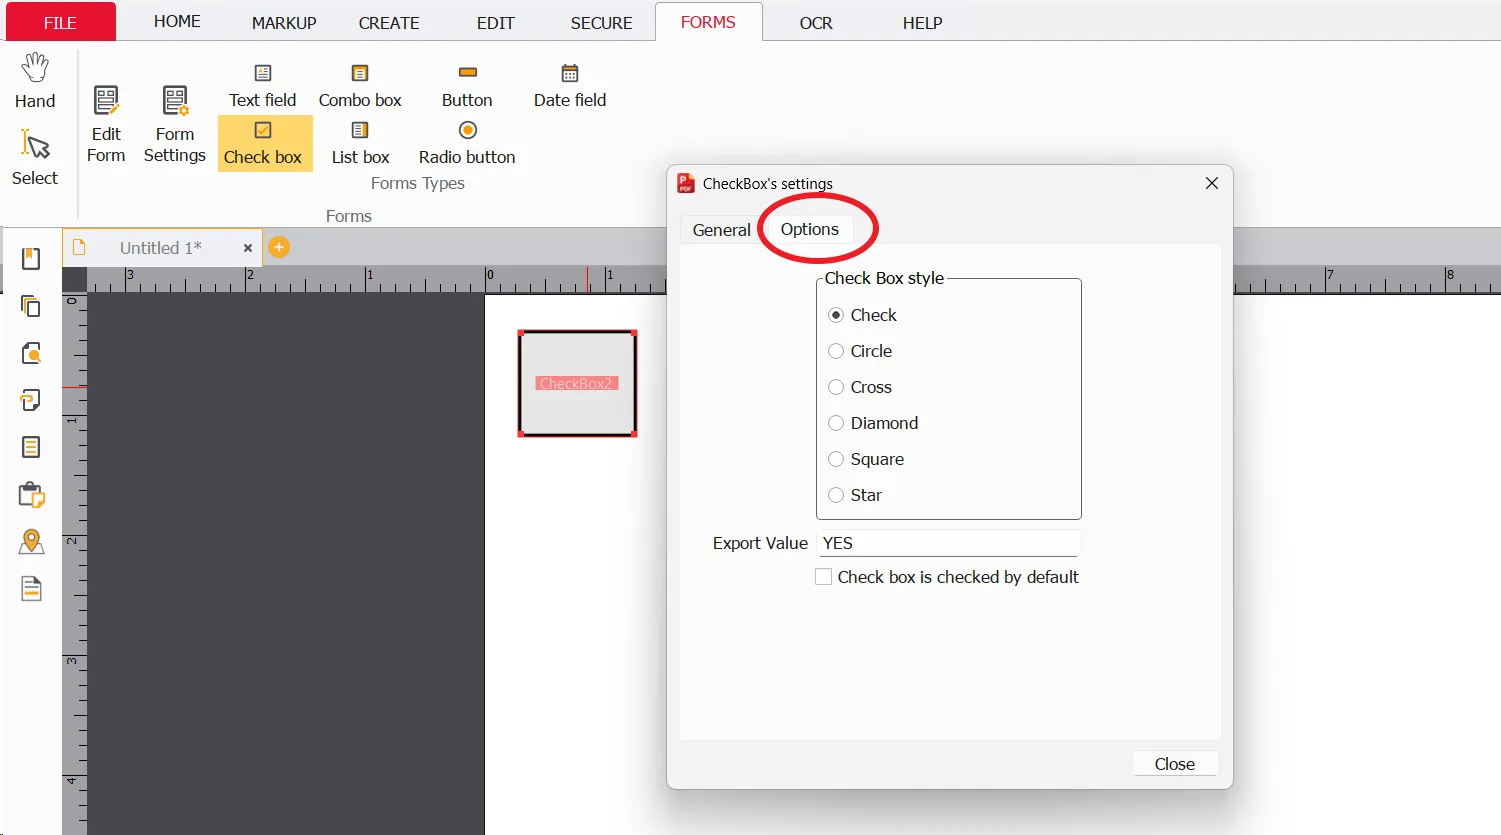Choose the Check box form tool
This screenshot has width=1501, height=835.
coord(263,143)
